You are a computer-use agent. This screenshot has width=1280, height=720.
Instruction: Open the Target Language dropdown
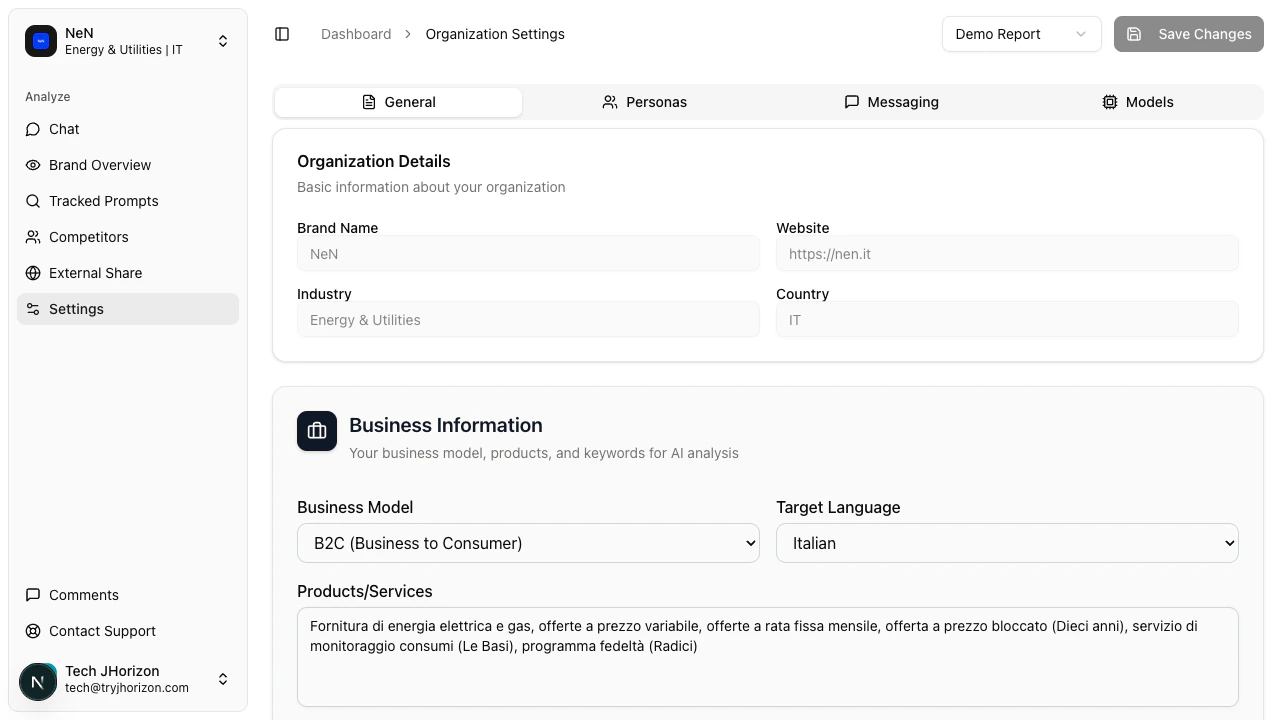1007,543
